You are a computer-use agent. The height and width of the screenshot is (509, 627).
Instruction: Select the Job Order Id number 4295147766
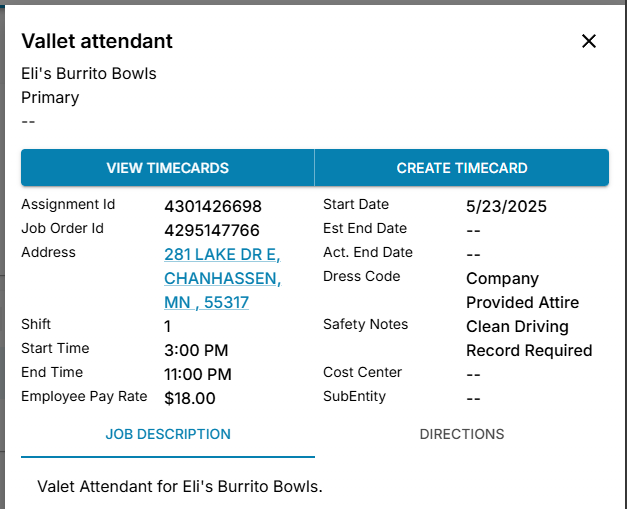tap(212, 231)
